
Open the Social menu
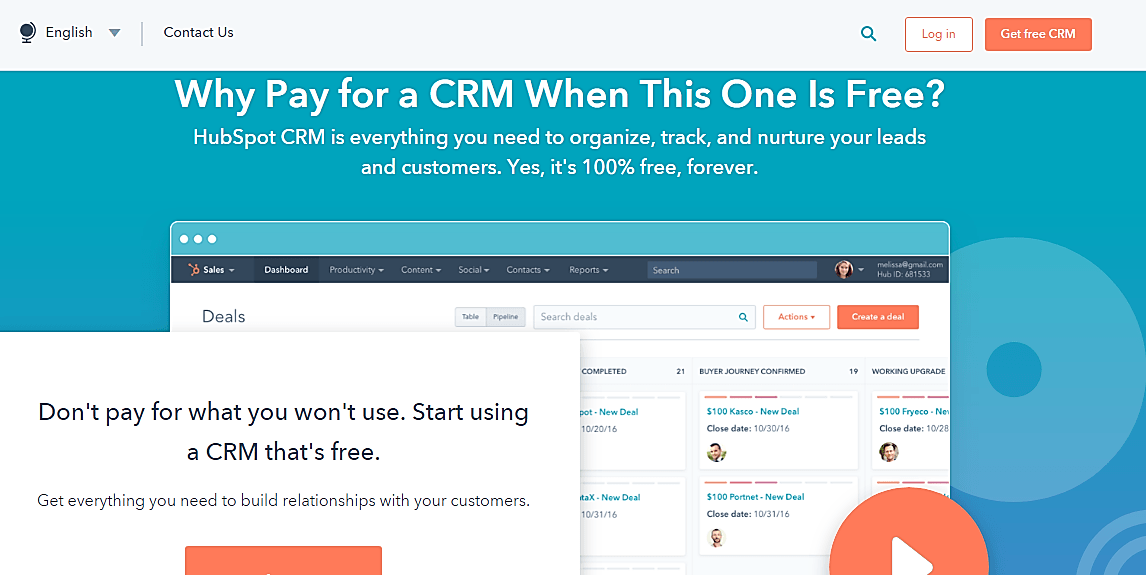pyautogui.click(x=474, y=270)
